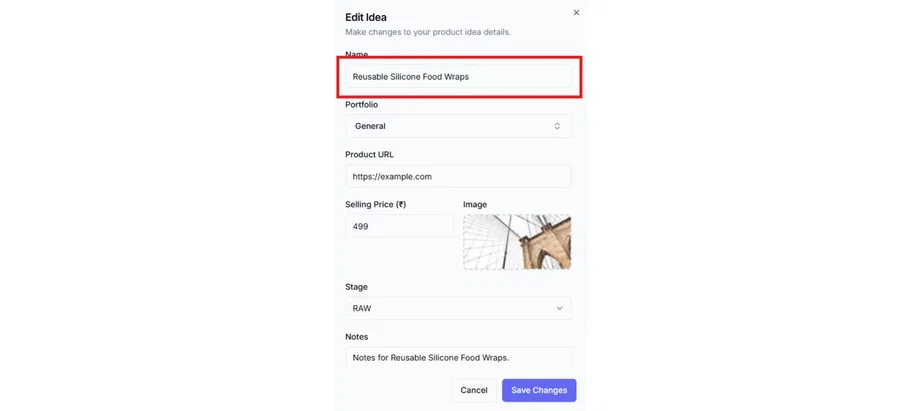The image size is (920, 411).
Task: Close the Edit Idea dialog
Action: (x=576, y=13)
